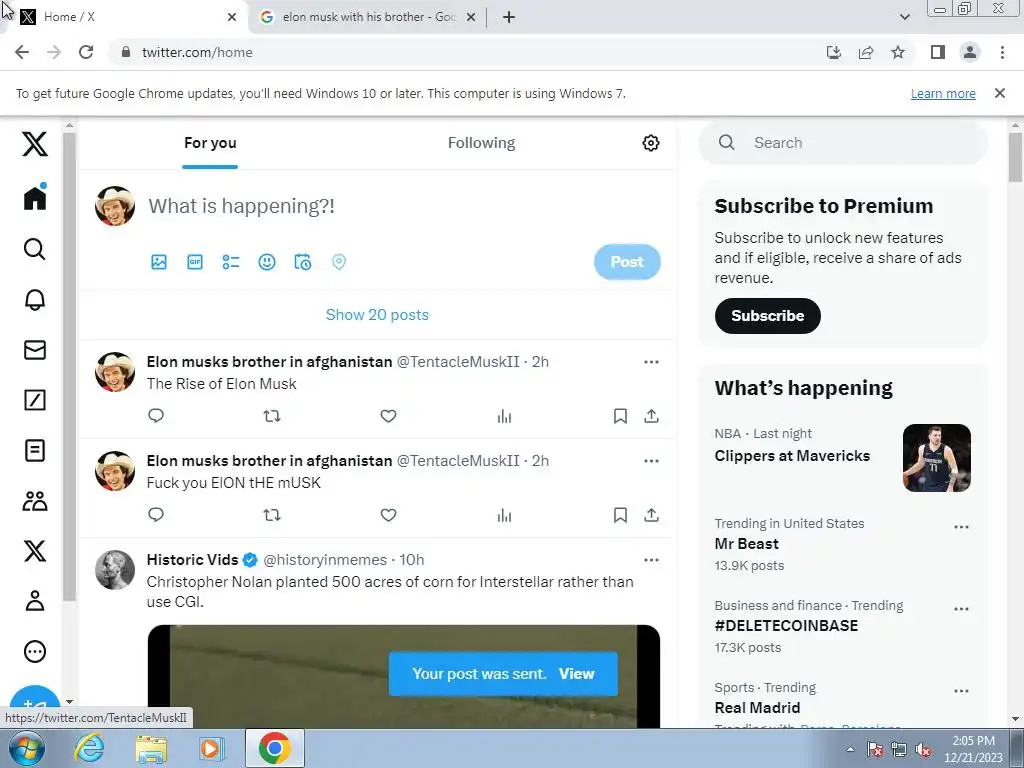Like the 'EION tHE mUSK' post
Image resolution: width=1024 pixels, height=768 pixels.
pos(388,515)
